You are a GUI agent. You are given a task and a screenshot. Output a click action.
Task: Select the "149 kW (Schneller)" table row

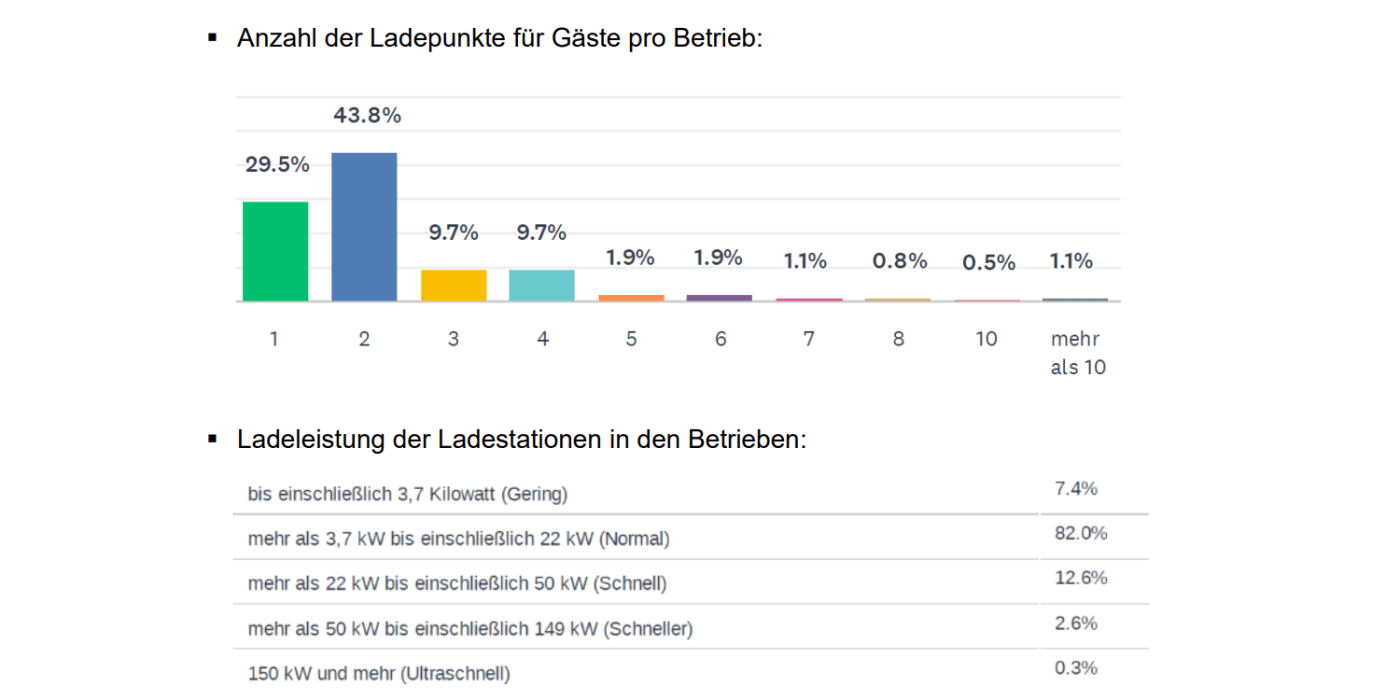click(470, 629)
